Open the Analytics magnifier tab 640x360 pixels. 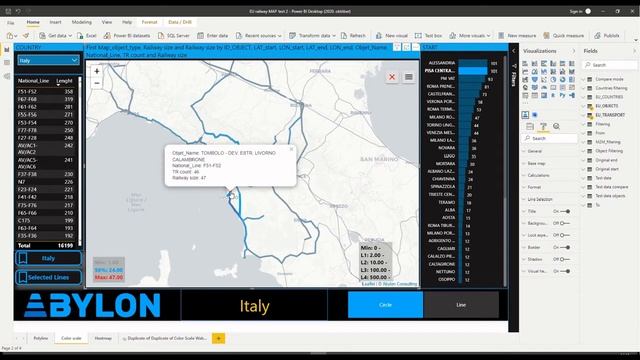pyautogui.click(x=556, y=127)
